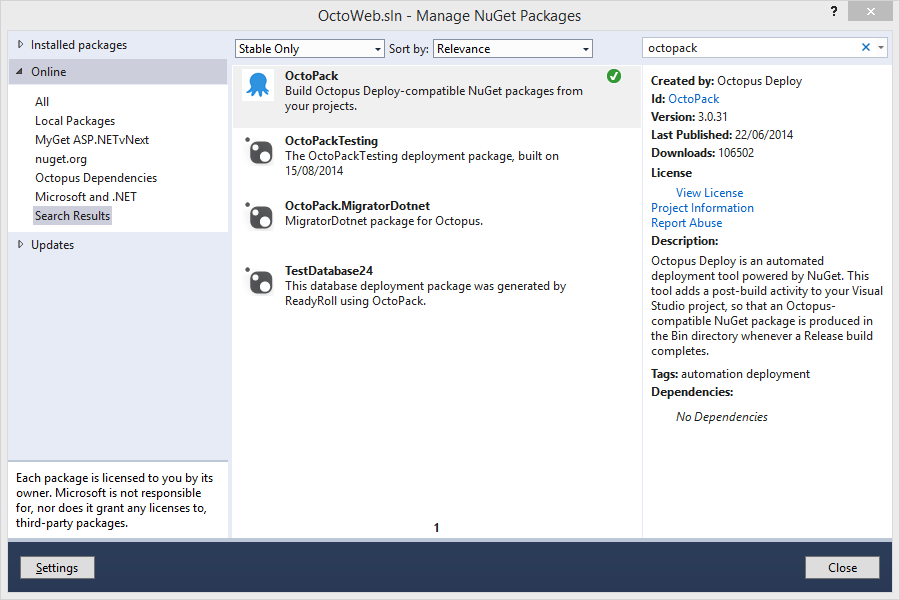Image resolution: width=900 pixels, height=600 pixels.
Task: Click the help question mark in title bar
Action: point(834,11)
